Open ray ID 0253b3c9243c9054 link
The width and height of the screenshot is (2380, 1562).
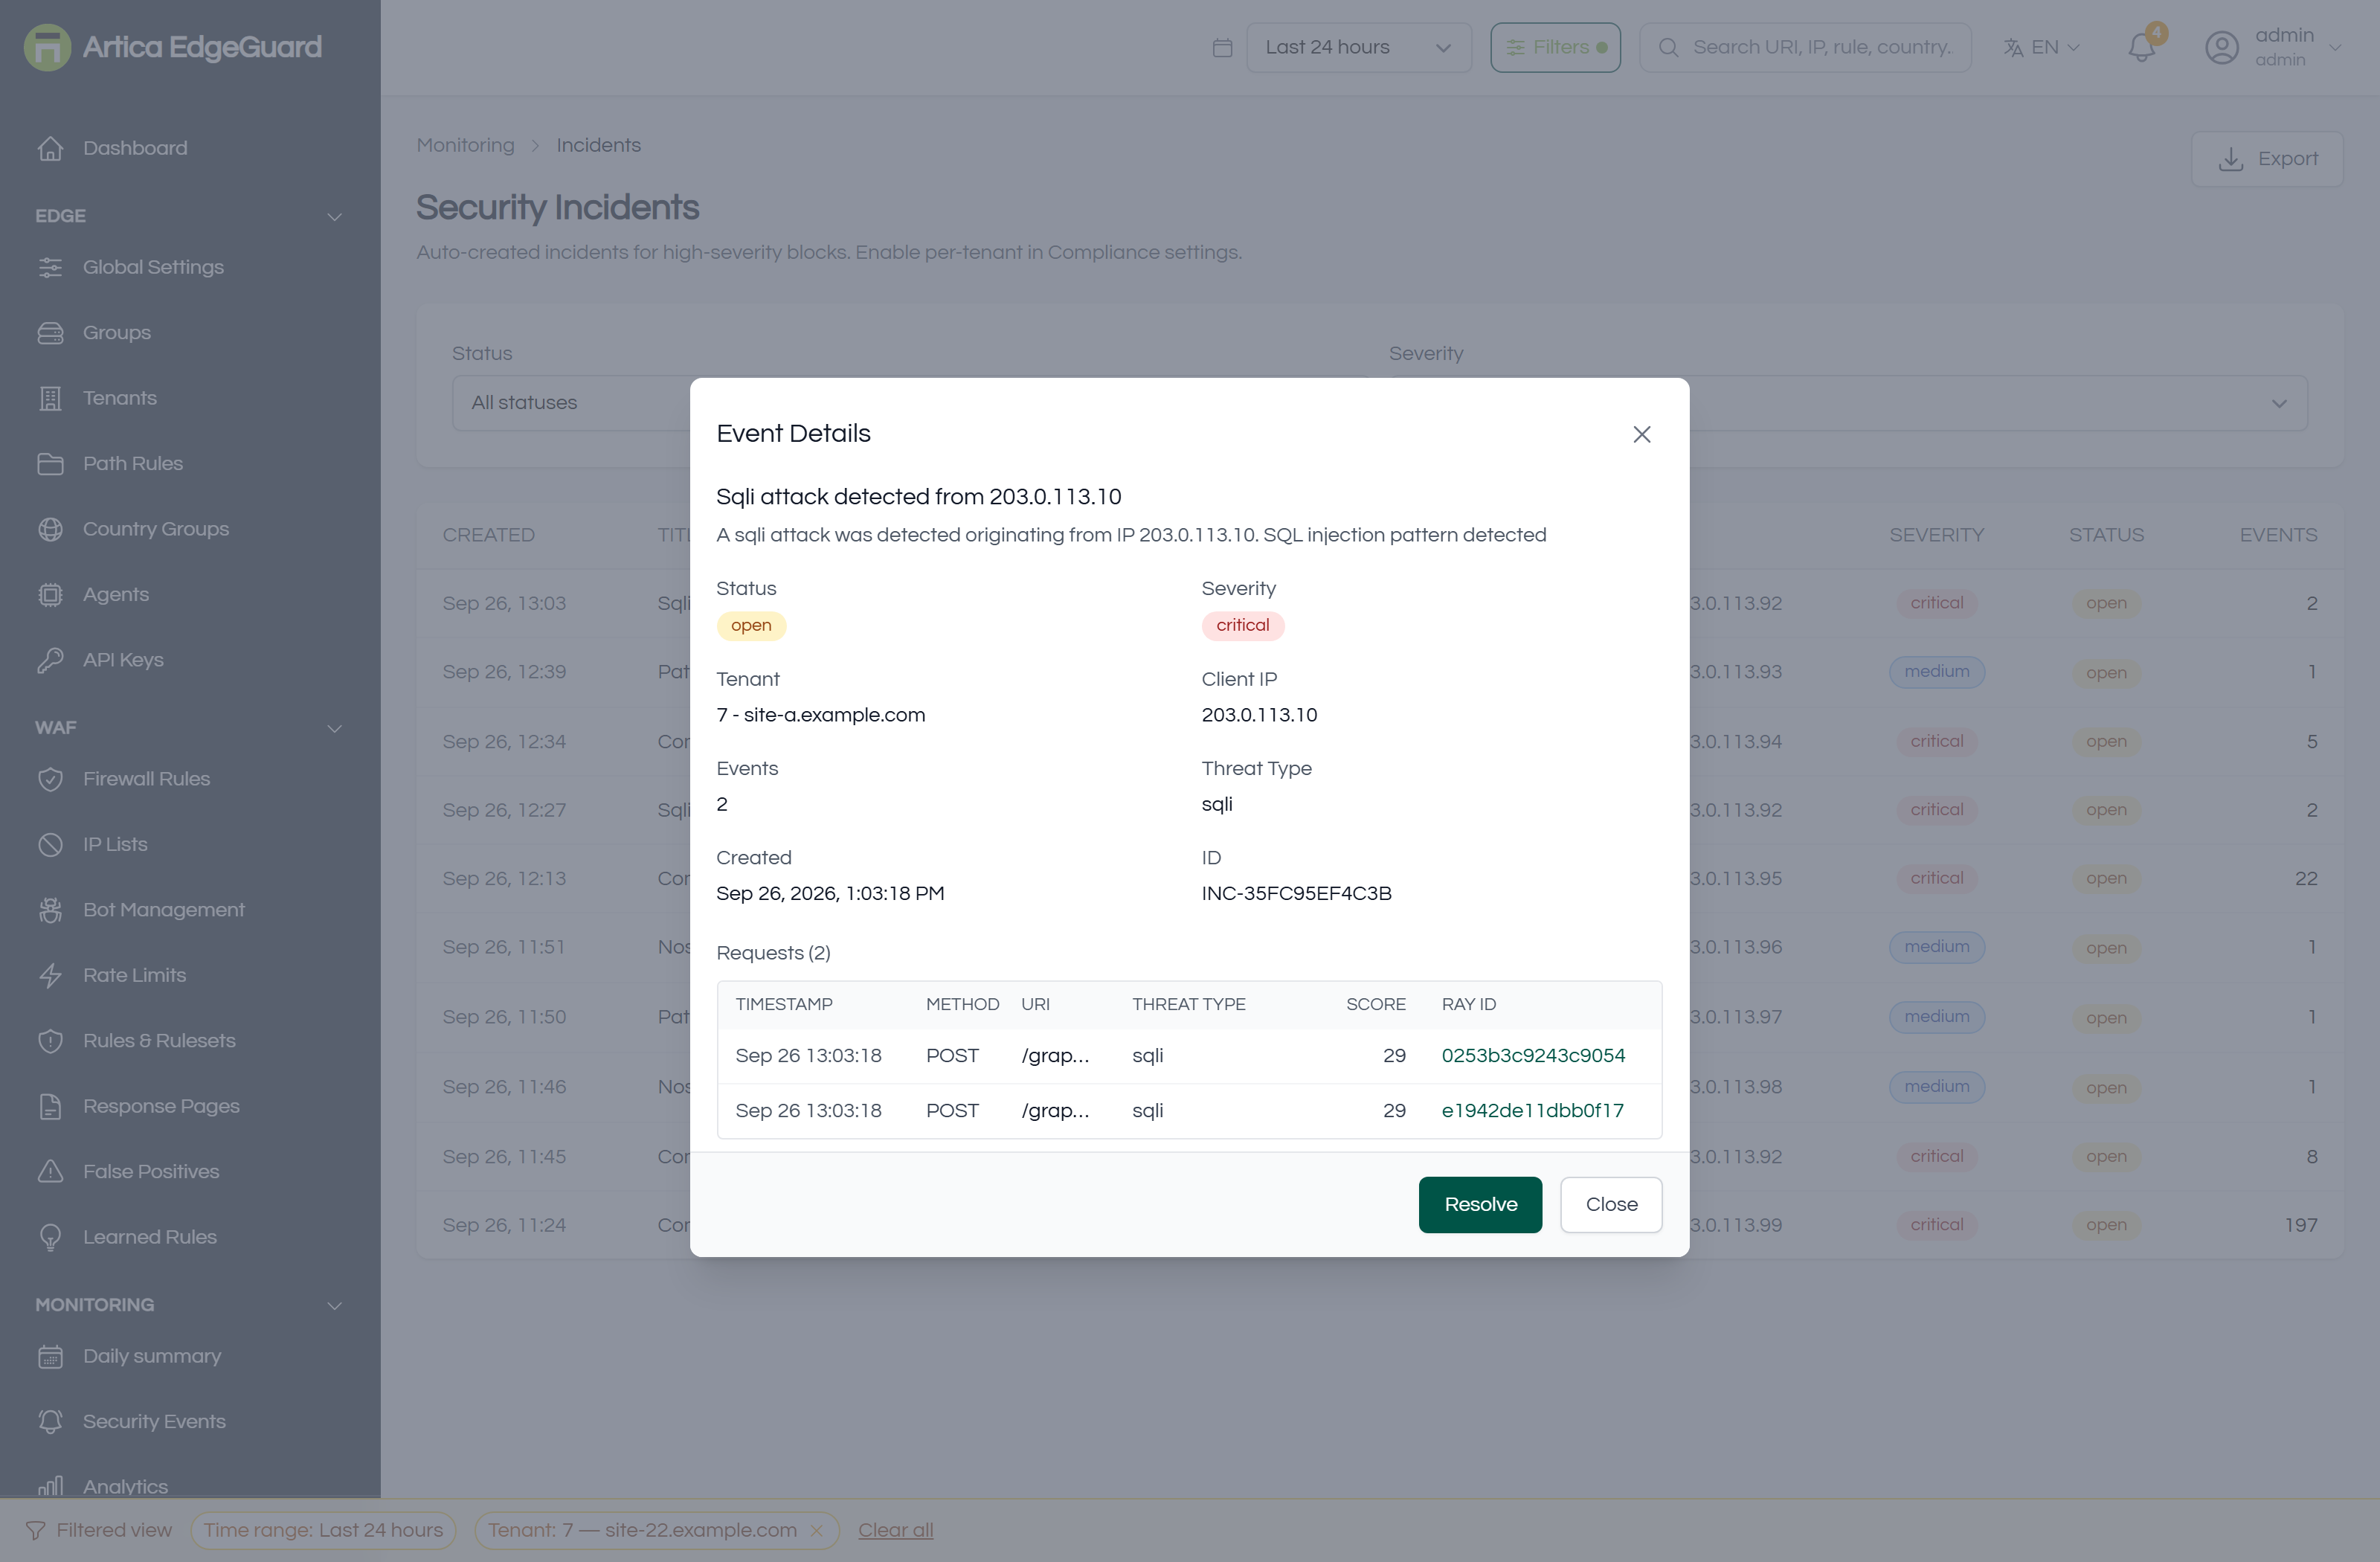tap(1533, 1055)
